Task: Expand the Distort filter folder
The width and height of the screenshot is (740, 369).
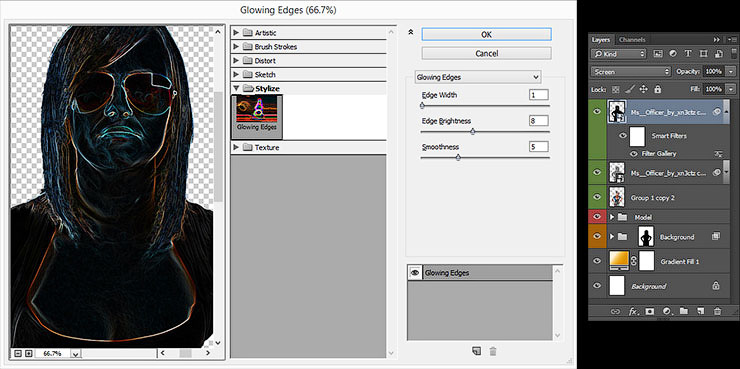Action: coord(236,61)
